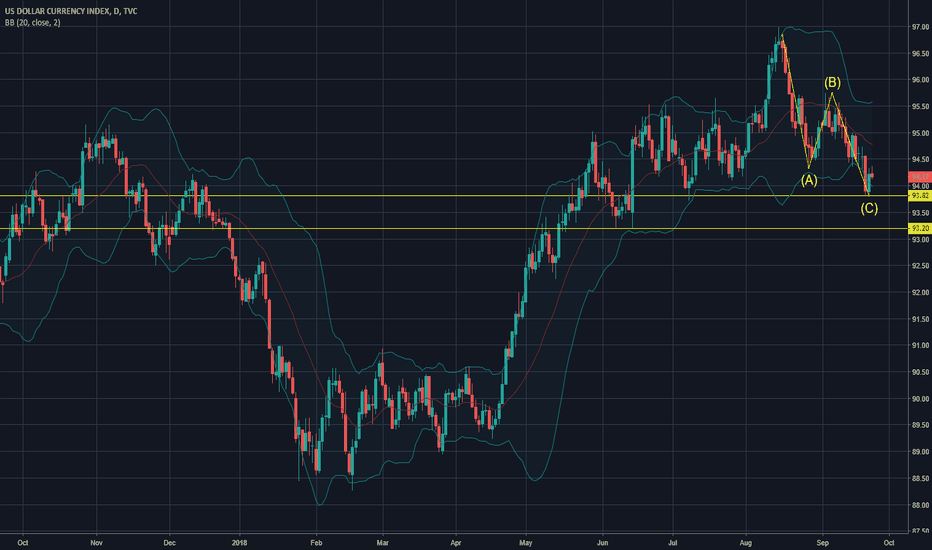Viewport: 932px width, 550px height.
Task: Click the 92.00 price axis label
Action: pos(920,293)
